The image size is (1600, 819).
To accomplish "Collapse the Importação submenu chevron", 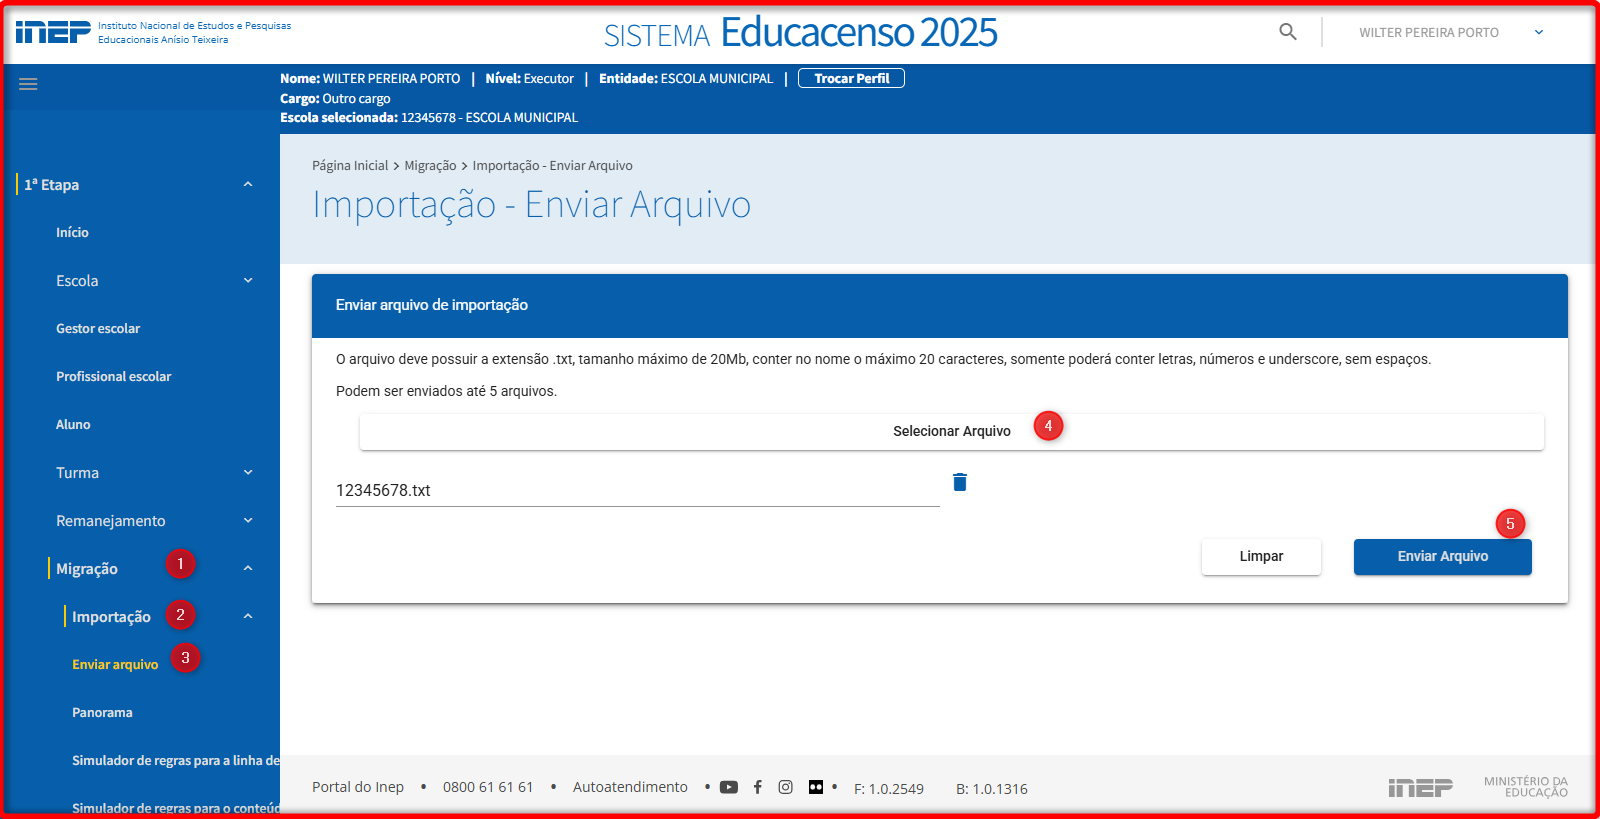I will point(248,616).
